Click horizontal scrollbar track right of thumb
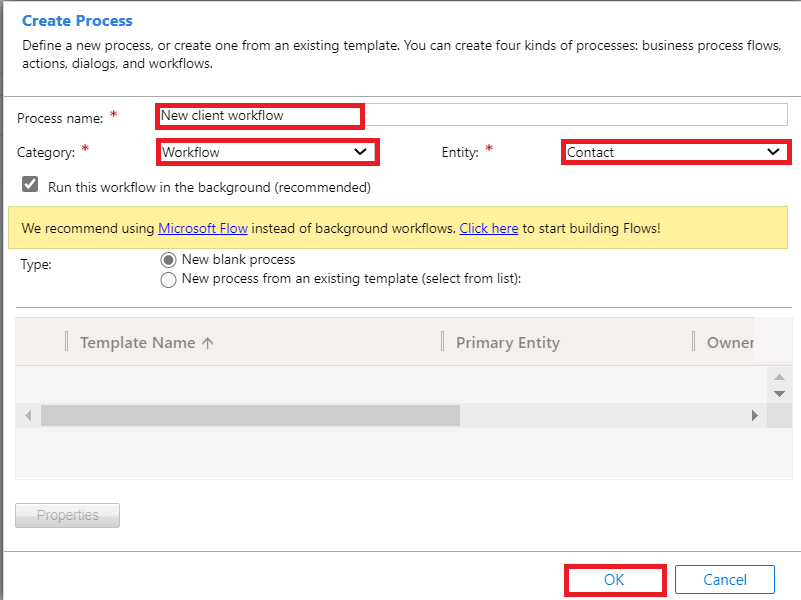 tap(600, 415)
